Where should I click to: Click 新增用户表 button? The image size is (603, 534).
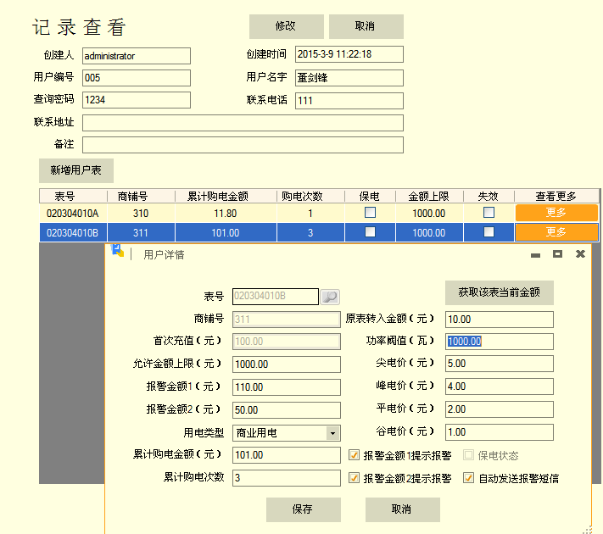pyautogui.click(x=76, y=170)
